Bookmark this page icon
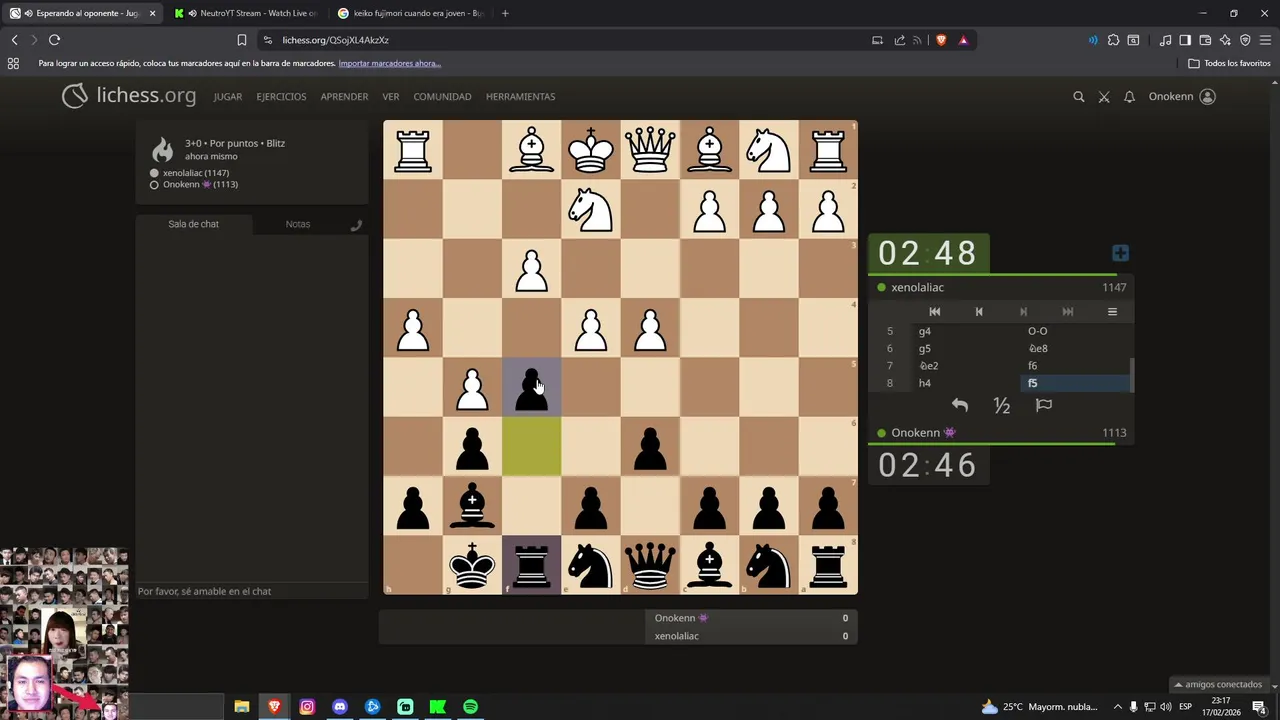 (x=241, y=40)
